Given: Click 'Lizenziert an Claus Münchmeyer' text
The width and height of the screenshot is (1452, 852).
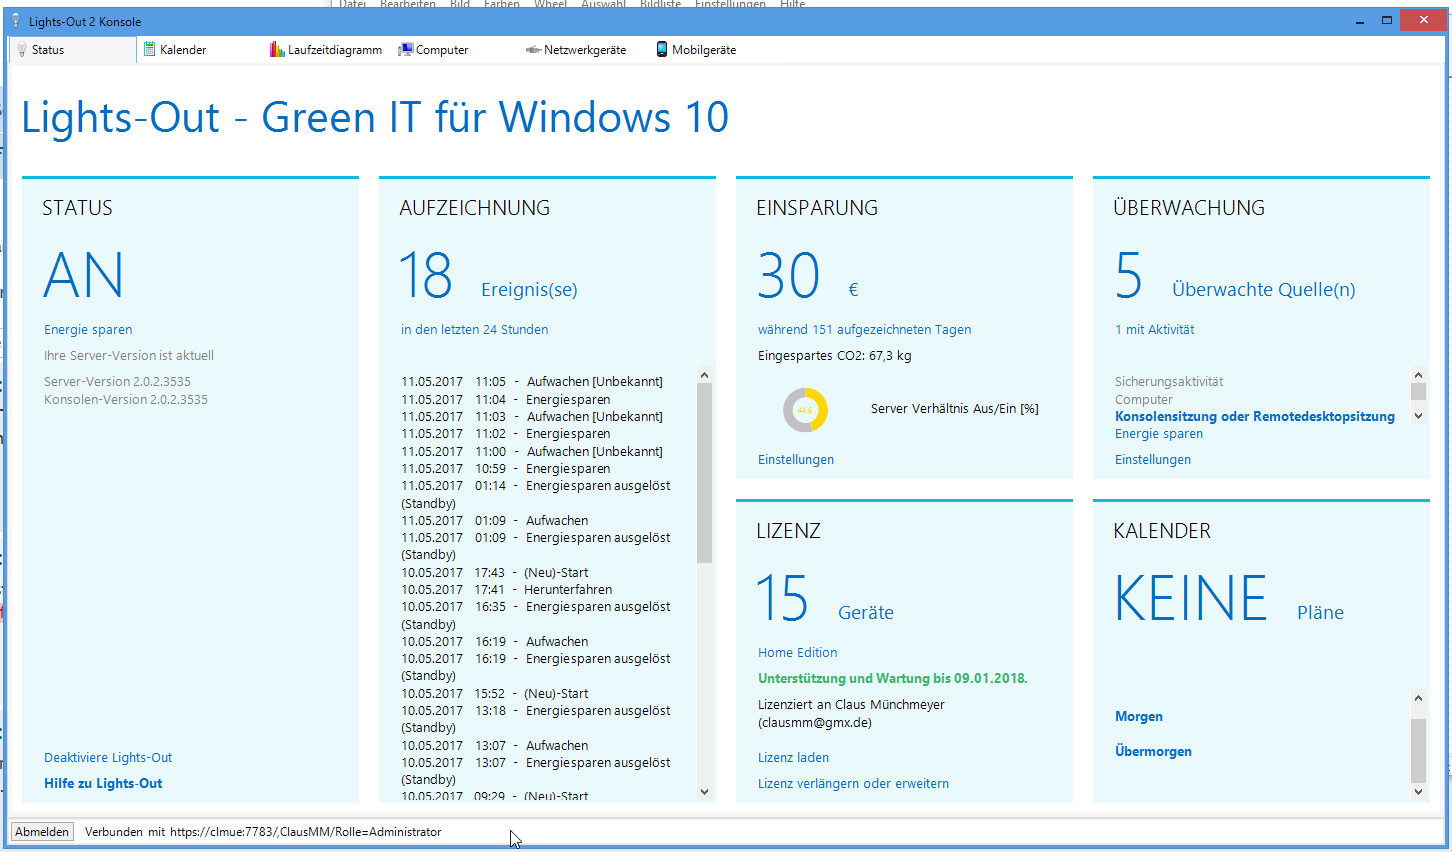Looking at the screenshot, I should coord(851,705).
